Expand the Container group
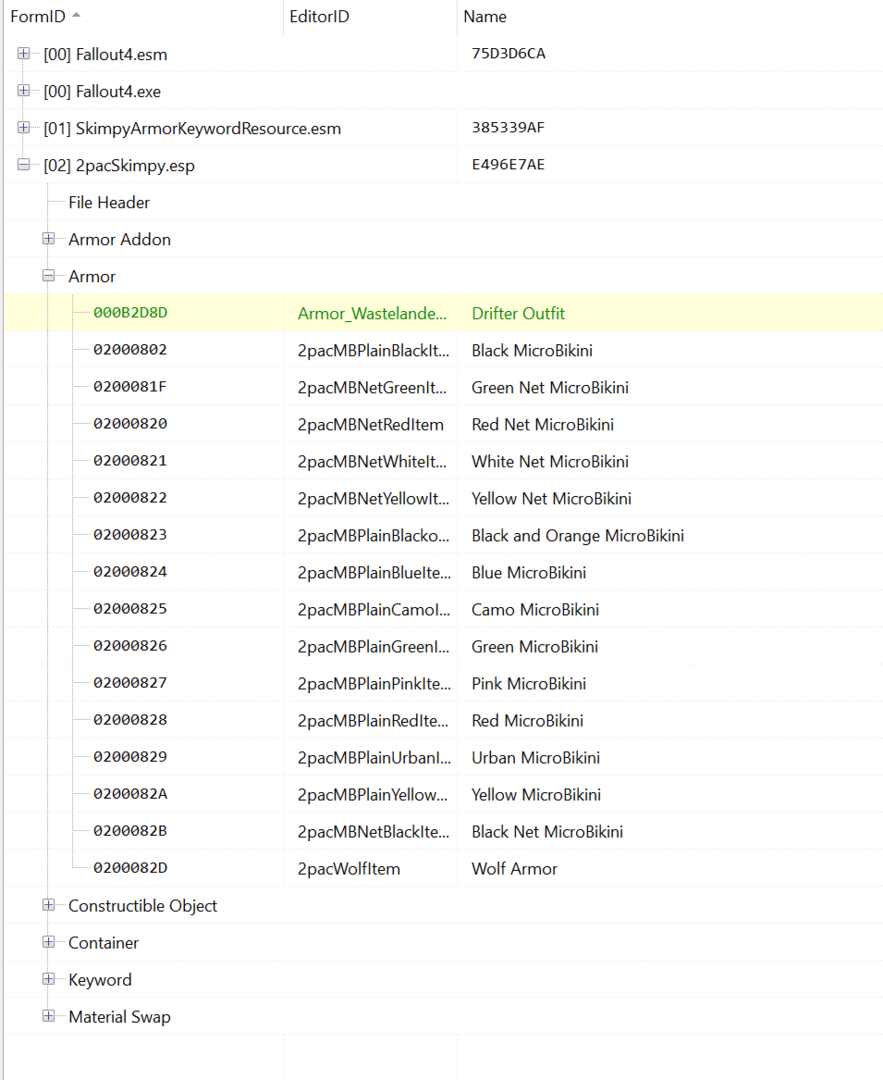The image size is (883, 1080). coord(48,943)
